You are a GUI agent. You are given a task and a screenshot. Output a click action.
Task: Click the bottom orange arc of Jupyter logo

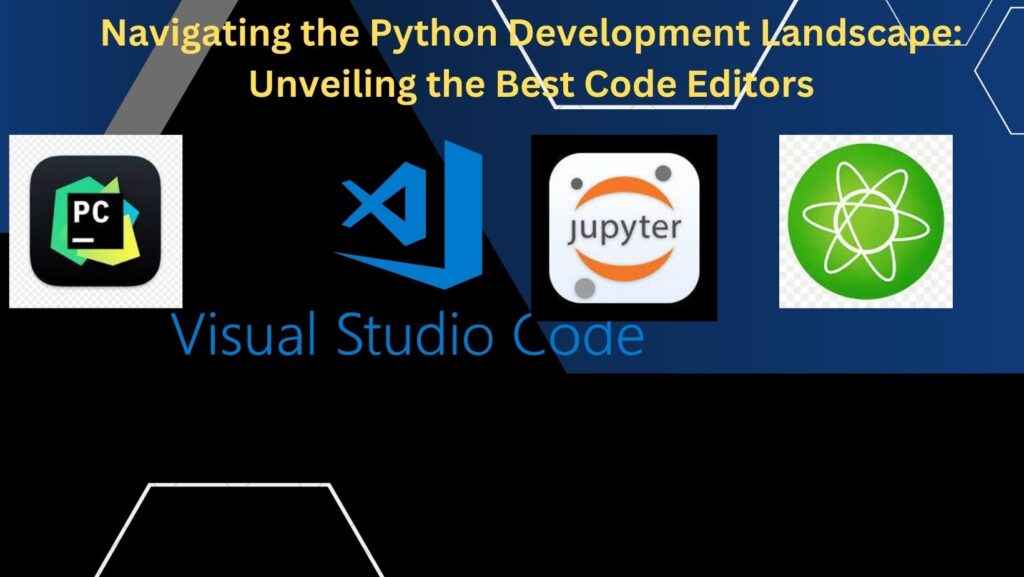point(623,266)
